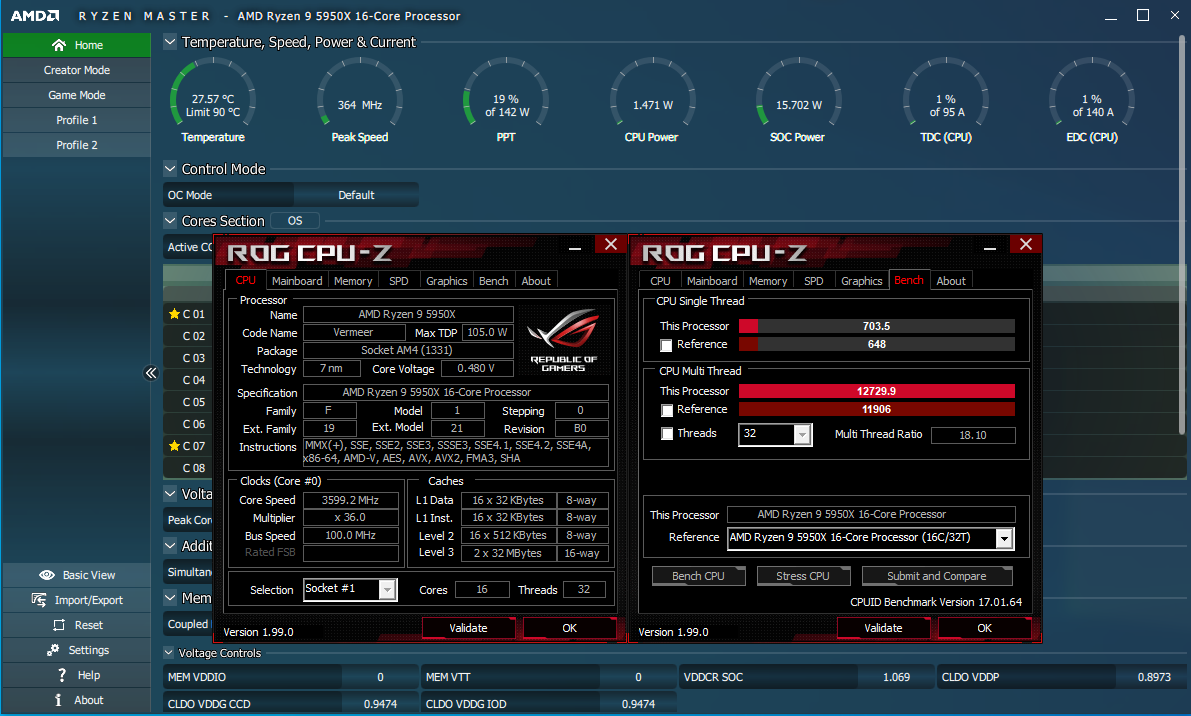
Task: Collapse the Cores Section
Action: click(170, 220)
